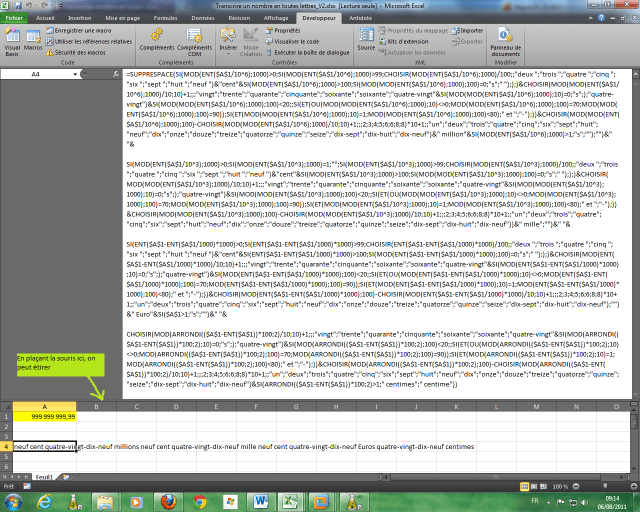Image resolution: width=640 pixels, height=512 pixels.
Task: Select column M header
Action: coord(536,407)
